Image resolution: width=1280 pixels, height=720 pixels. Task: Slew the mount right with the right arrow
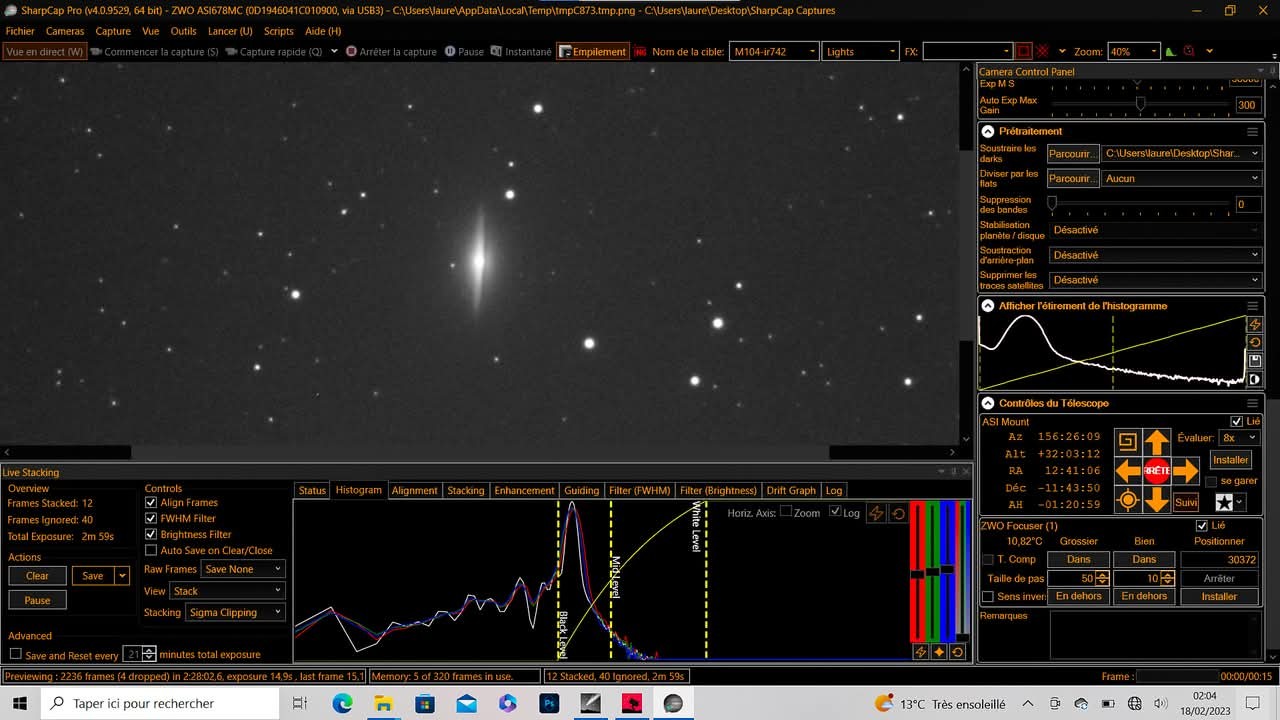tap(1186, 471)
